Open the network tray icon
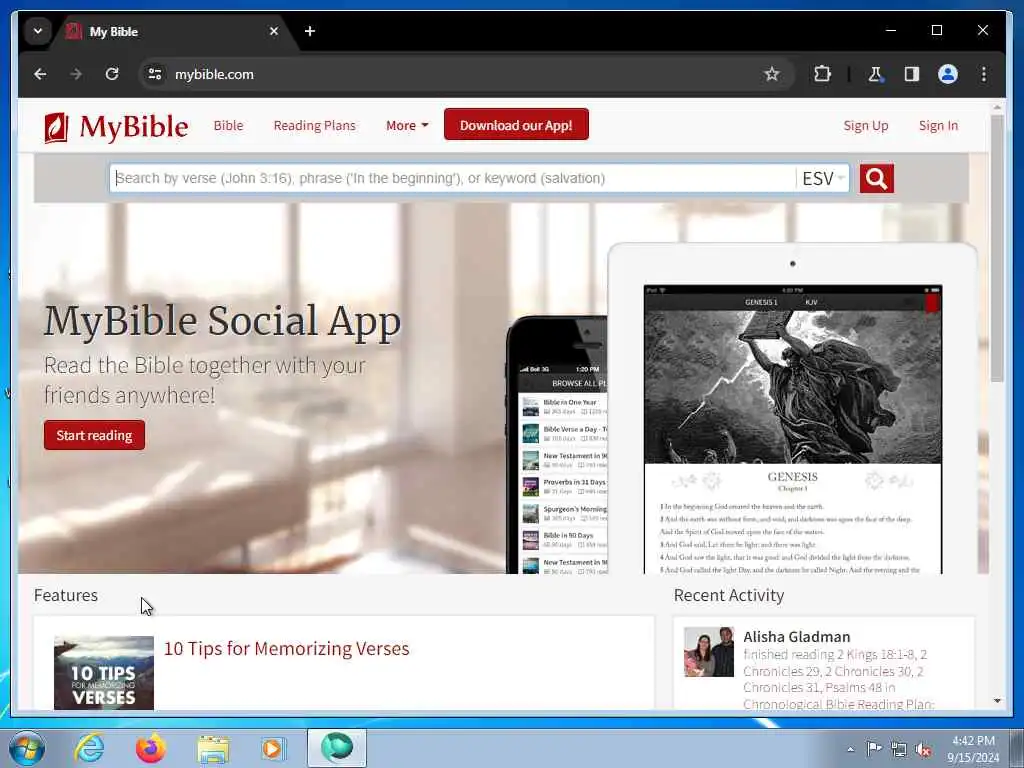 click(x=899, y=750)
